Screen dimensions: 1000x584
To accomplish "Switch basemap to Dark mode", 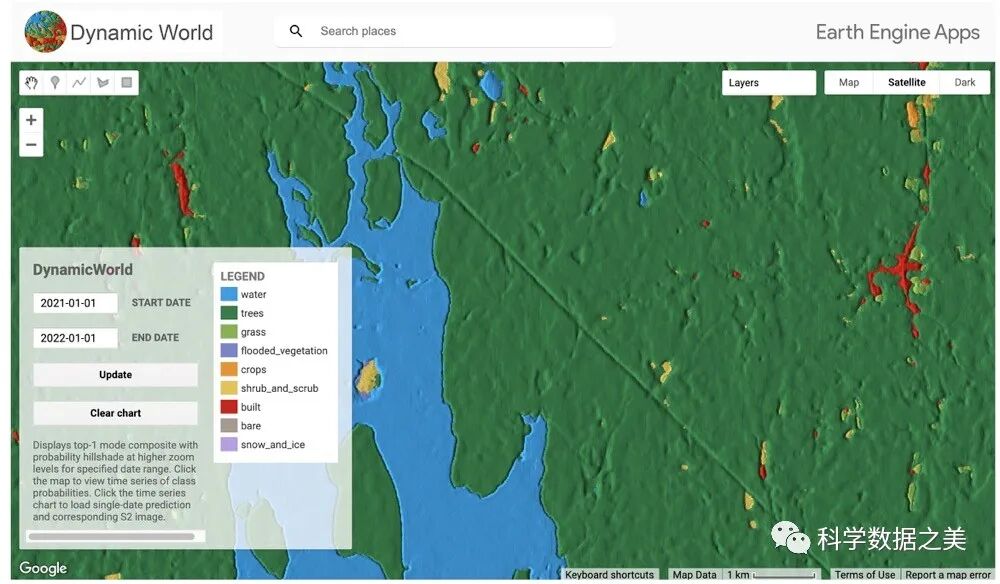I will [x=964, y=83].
